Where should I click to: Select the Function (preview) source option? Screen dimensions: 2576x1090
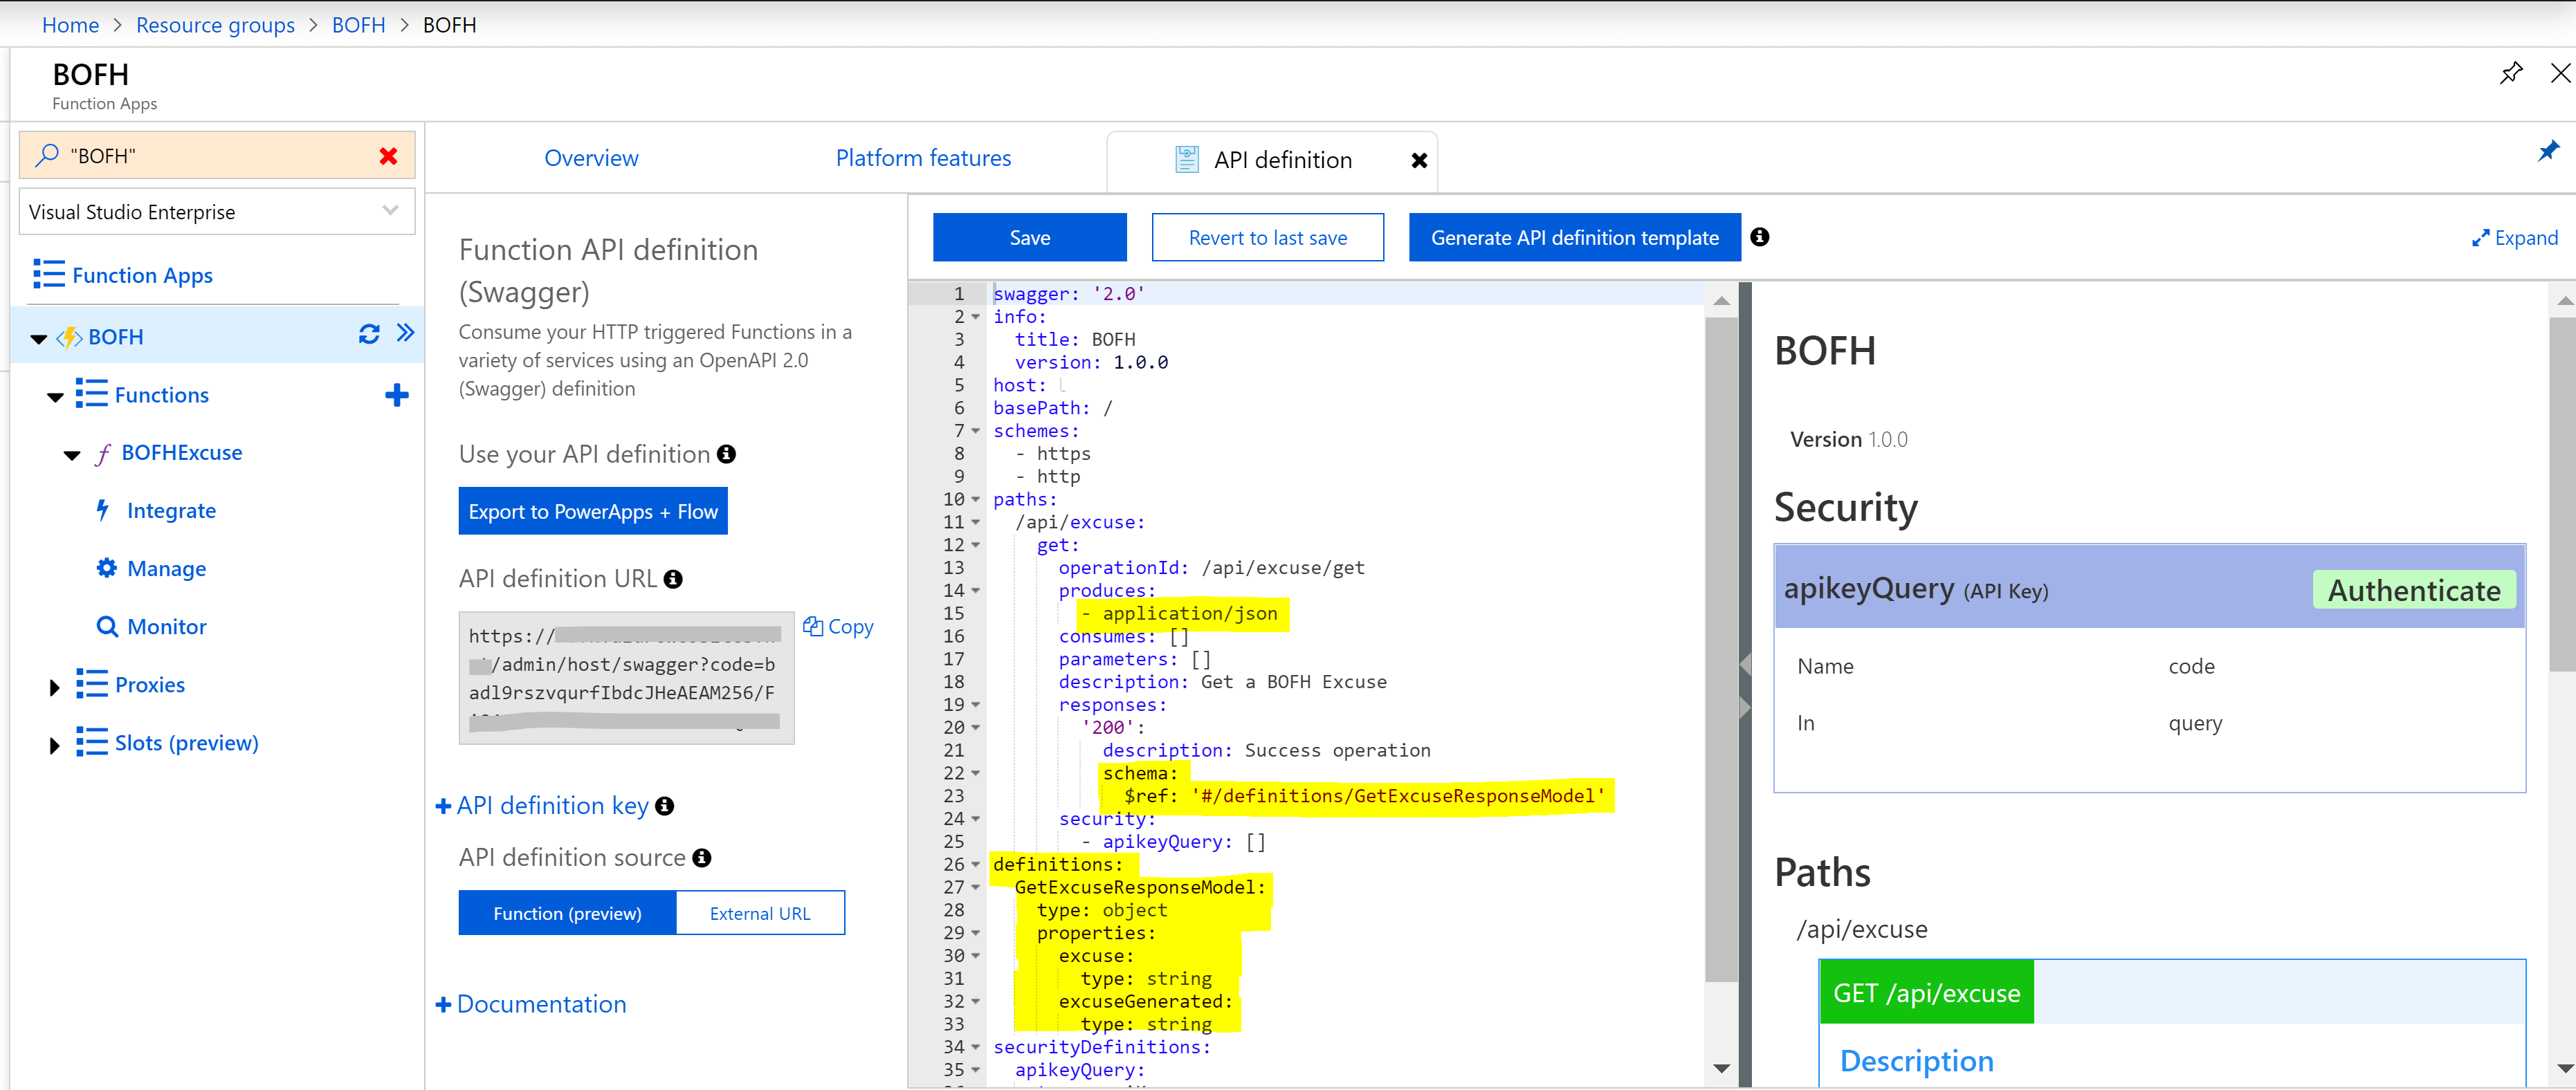click(x=567, y=913)
